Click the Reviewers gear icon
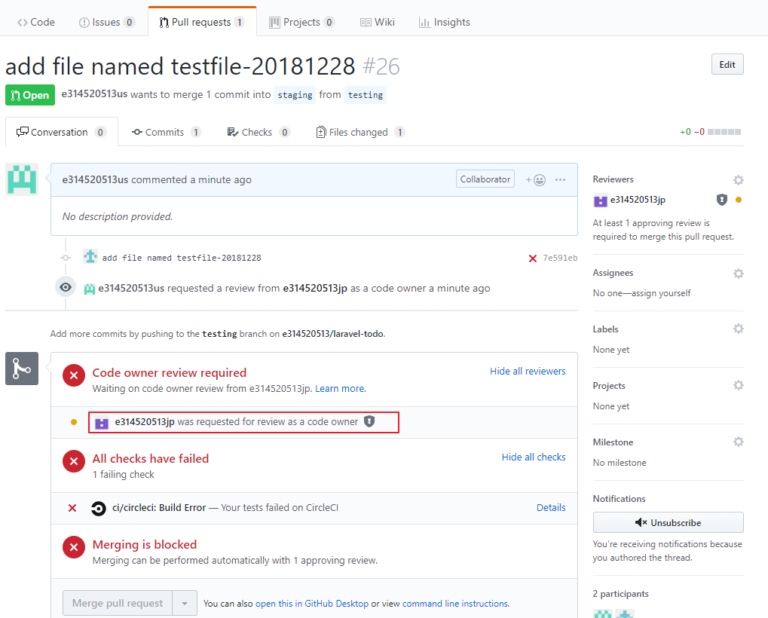This screenshot has width=768, height=618. (x=738, y=180)
